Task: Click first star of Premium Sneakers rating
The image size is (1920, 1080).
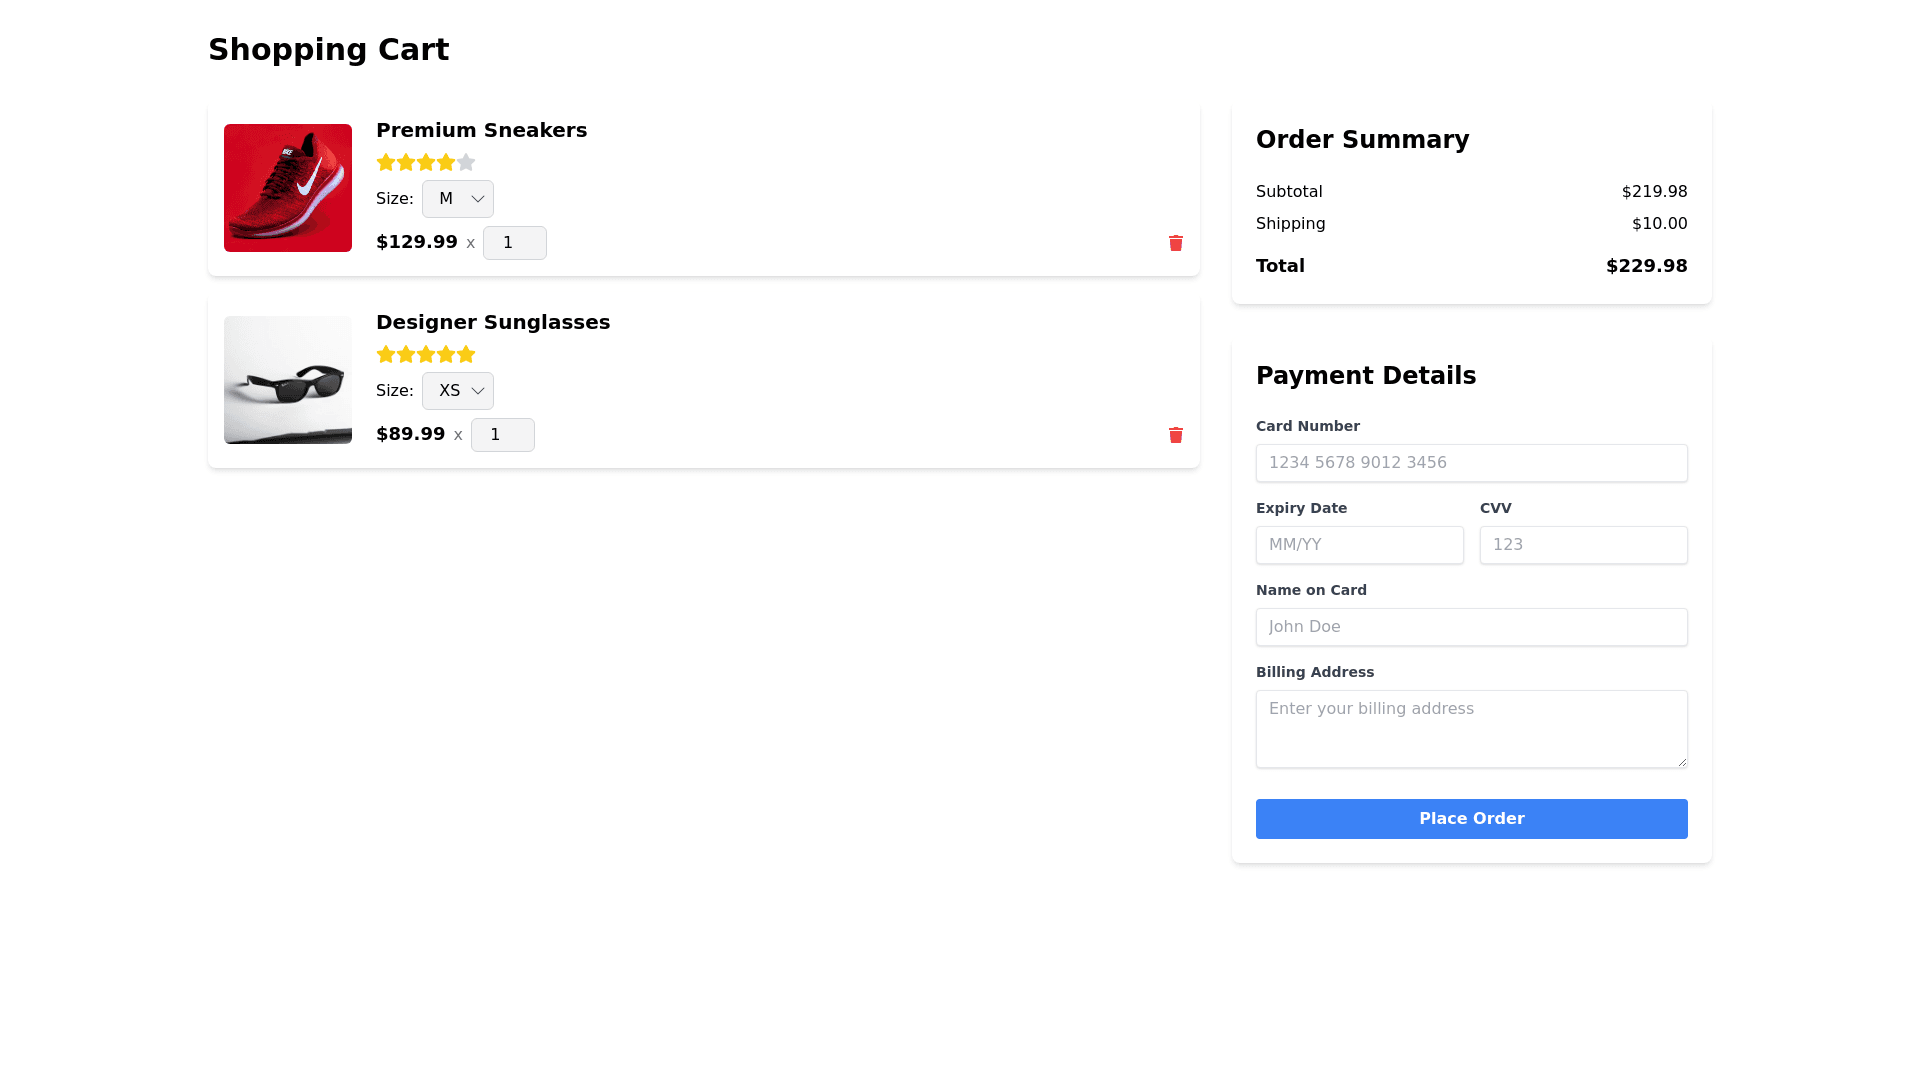Action: (x=386, y=162)
